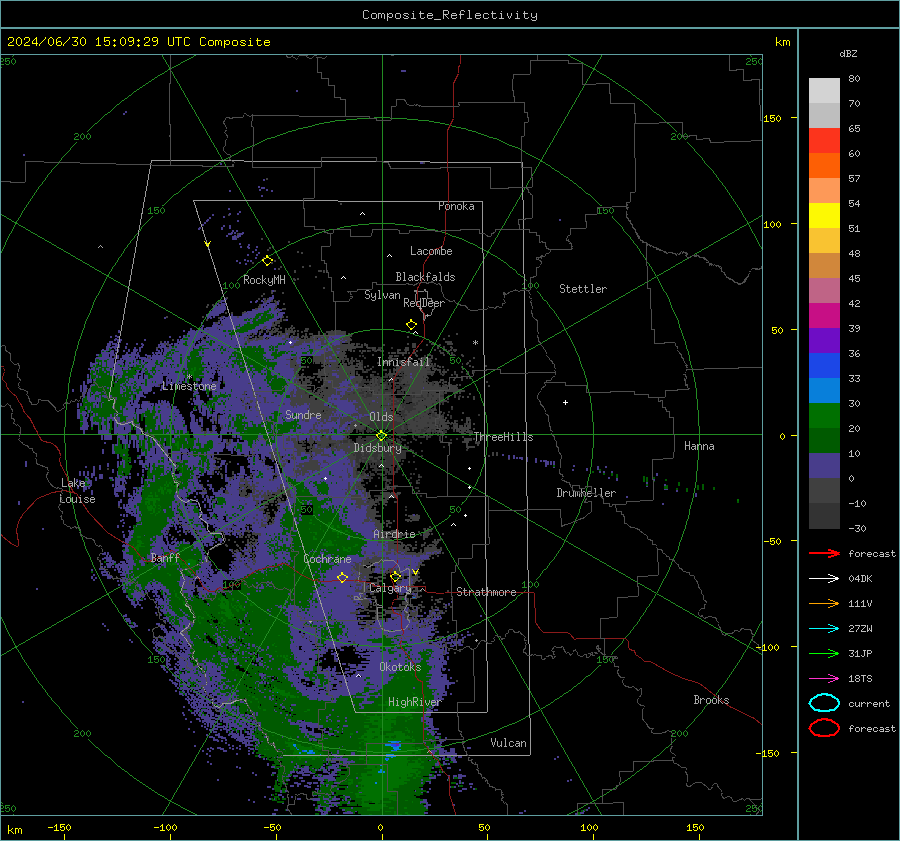900x841 pixels.
Task: Click the Composite_Reflectivity title
Action: click(x=450, y=15)
